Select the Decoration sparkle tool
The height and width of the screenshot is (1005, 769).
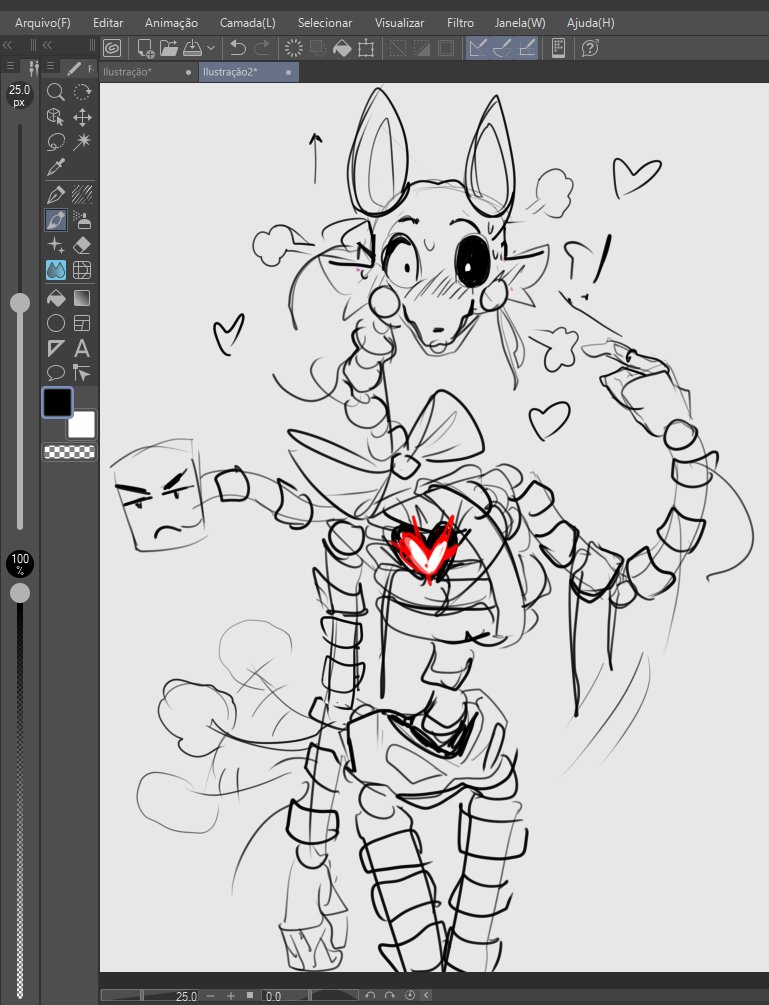(x=56, y=245)
